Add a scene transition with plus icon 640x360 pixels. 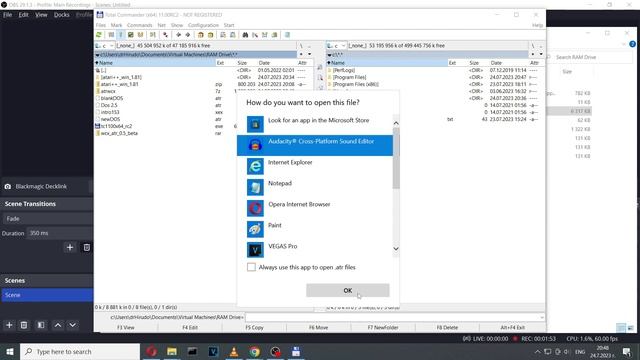(70, 247)
